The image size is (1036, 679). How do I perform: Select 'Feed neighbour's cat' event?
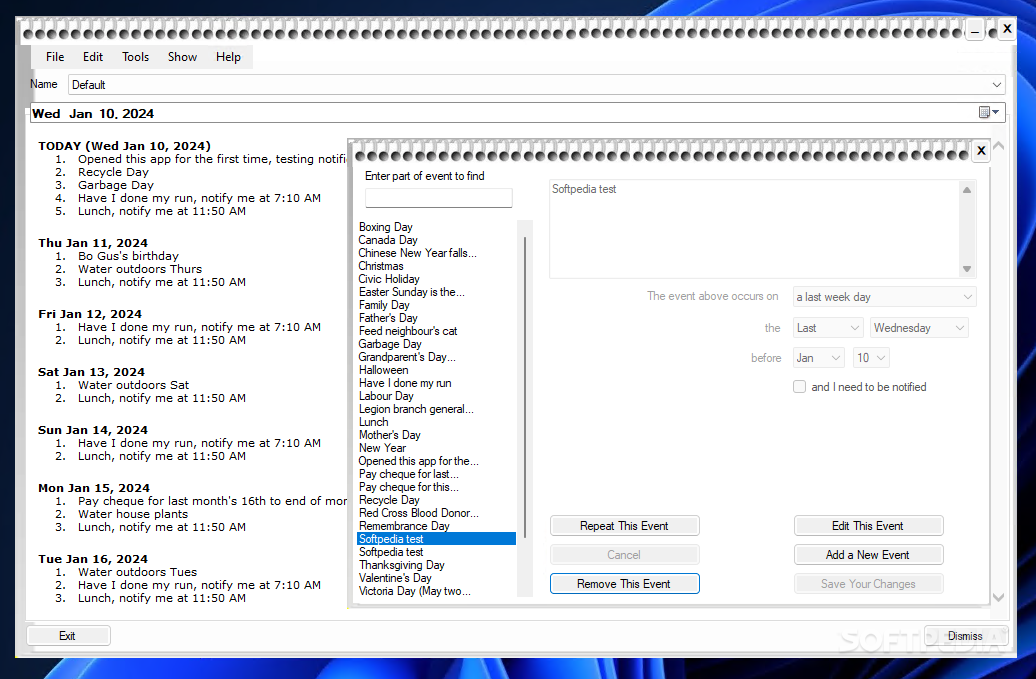pos(408,331)
